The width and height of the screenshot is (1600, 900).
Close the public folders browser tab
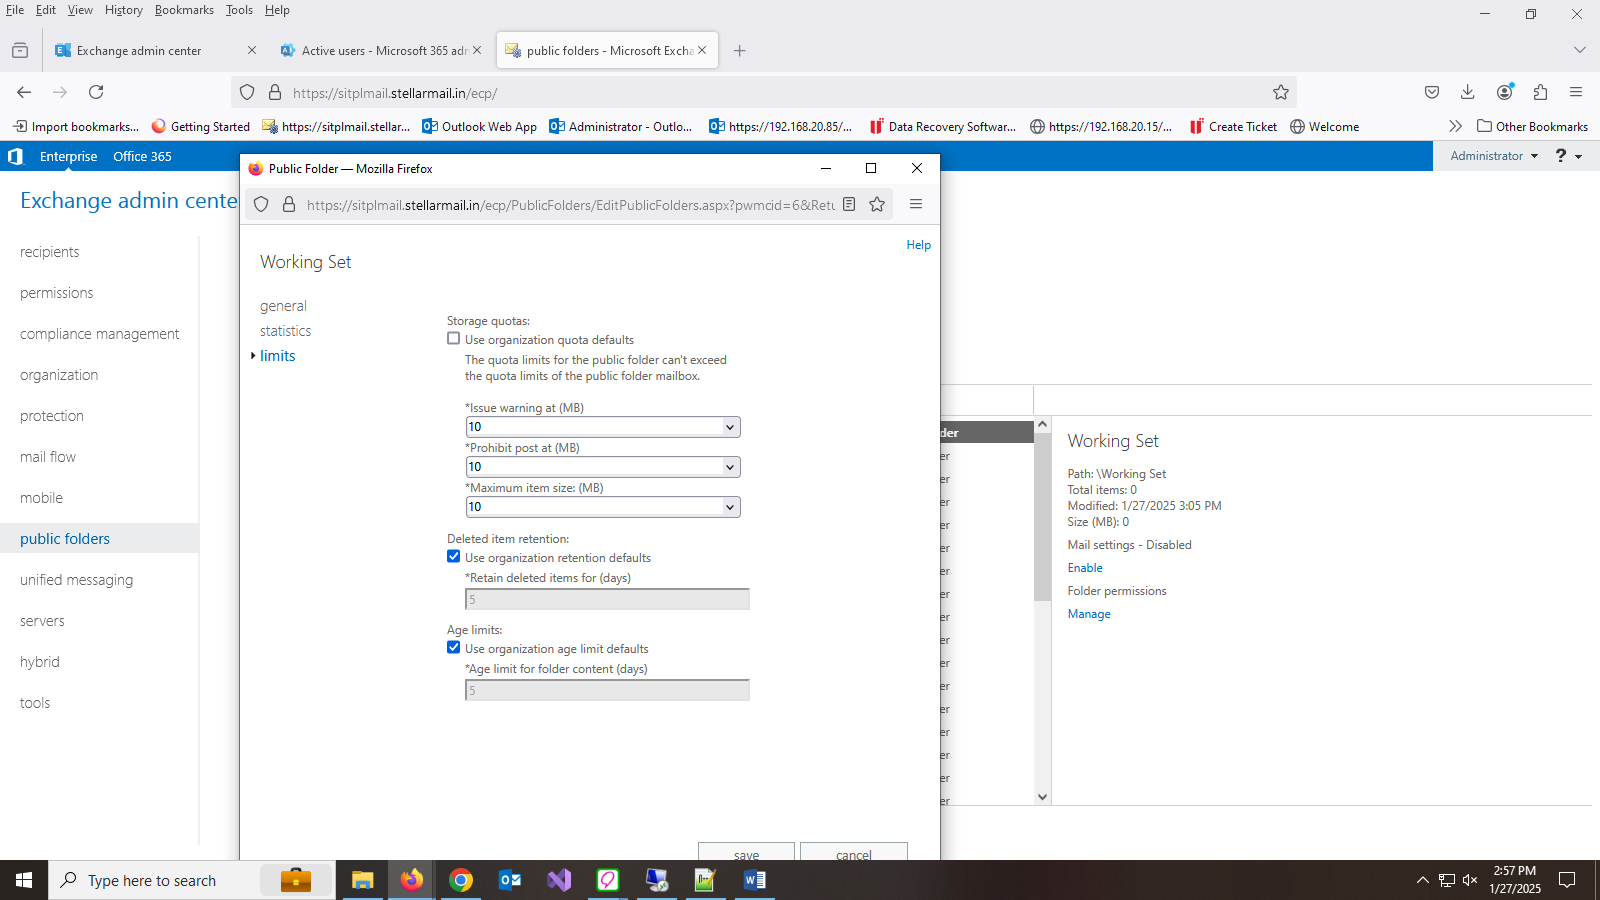point(702,50)
